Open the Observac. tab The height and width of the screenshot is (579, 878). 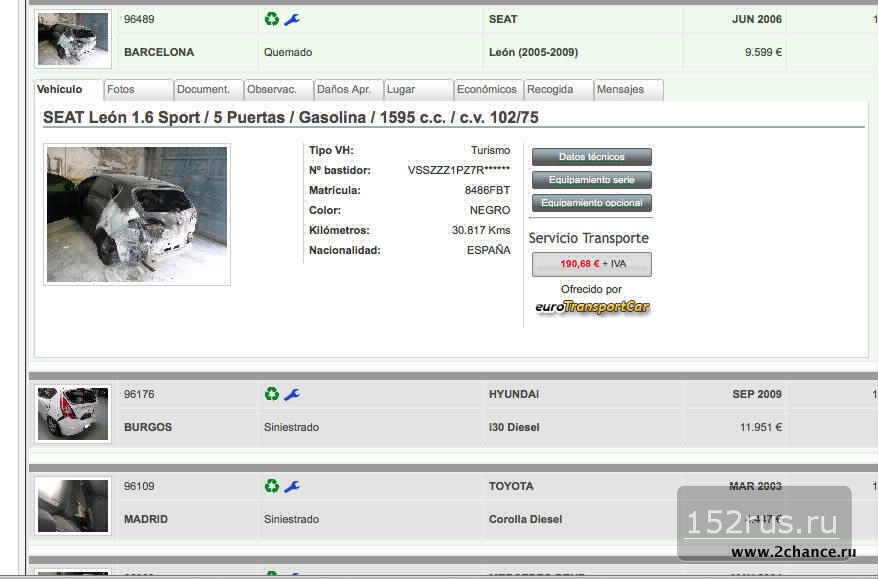(x=278, y=90)
